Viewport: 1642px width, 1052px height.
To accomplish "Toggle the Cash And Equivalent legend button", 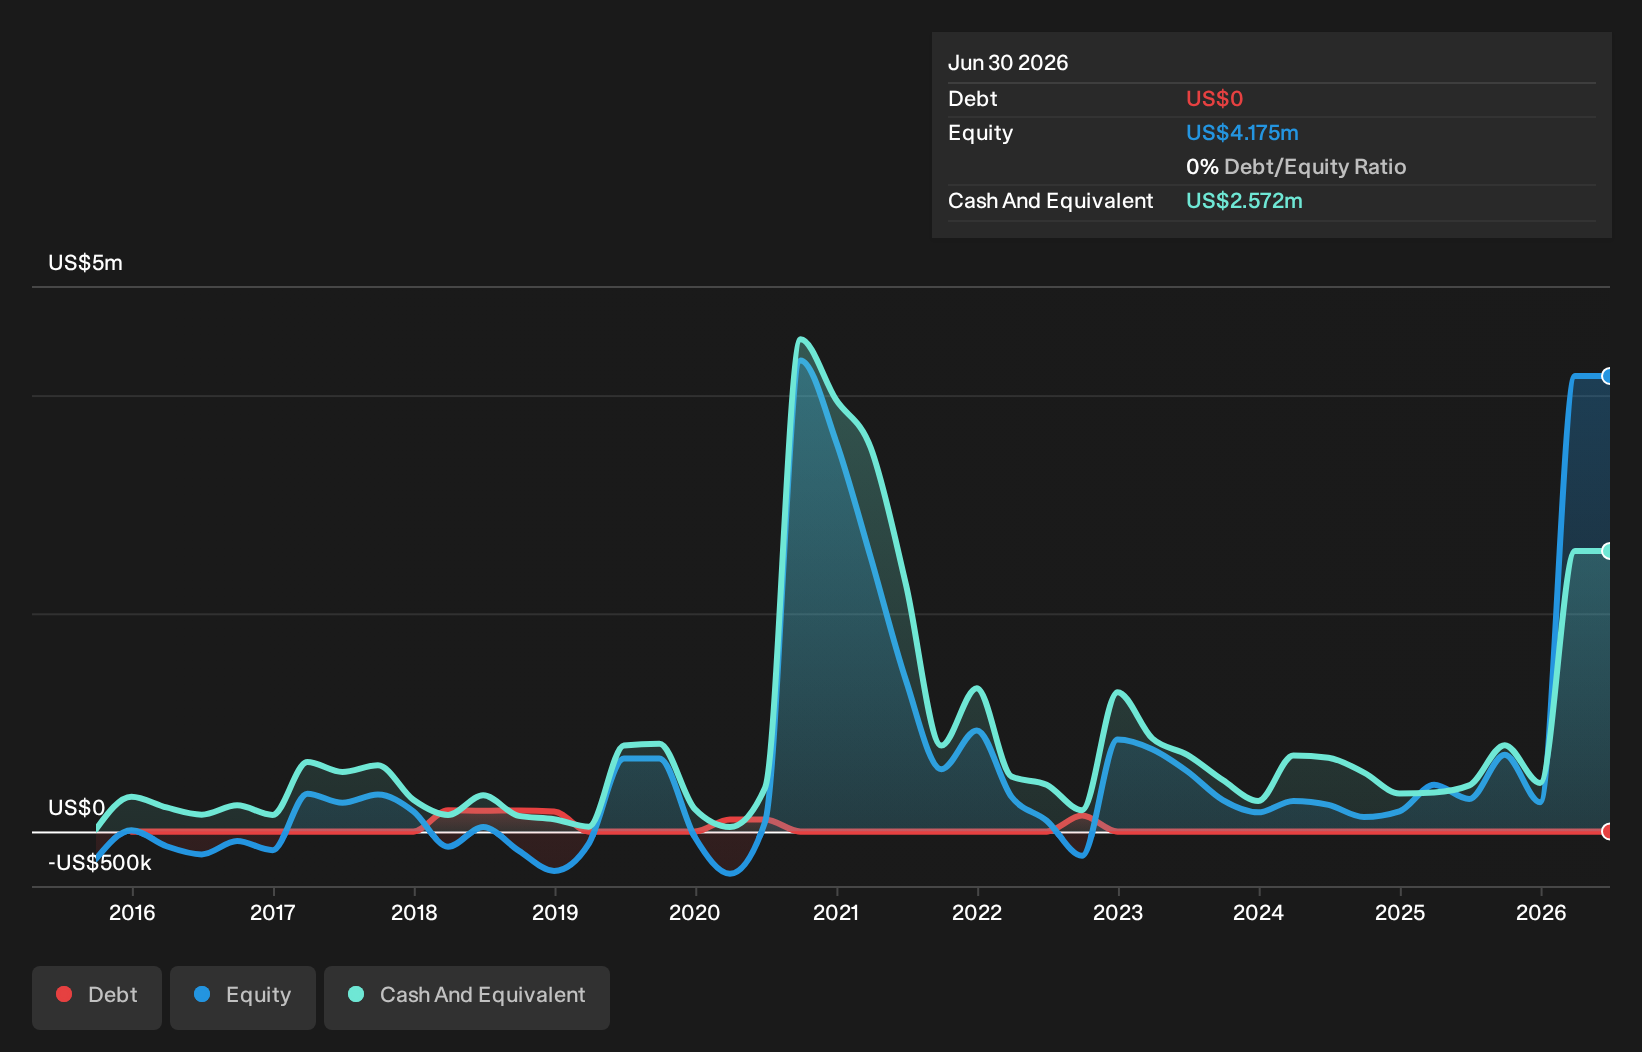I will click(467, 997).
